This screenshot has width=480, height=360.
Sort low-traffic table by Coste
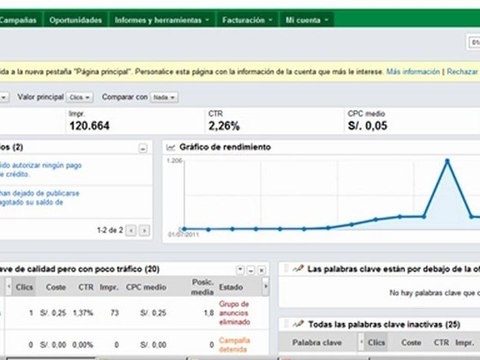[56, 287]
